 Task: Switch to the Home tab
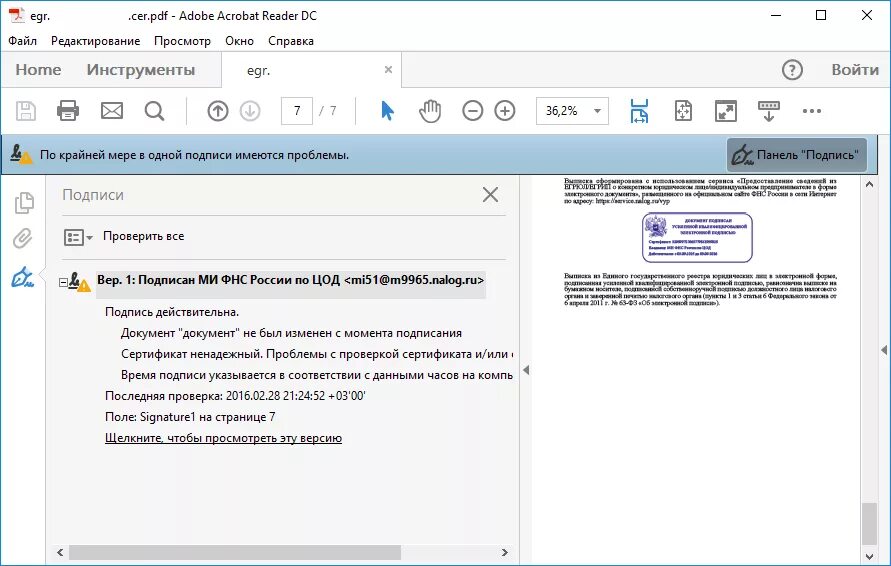click(x=38, y=69)
